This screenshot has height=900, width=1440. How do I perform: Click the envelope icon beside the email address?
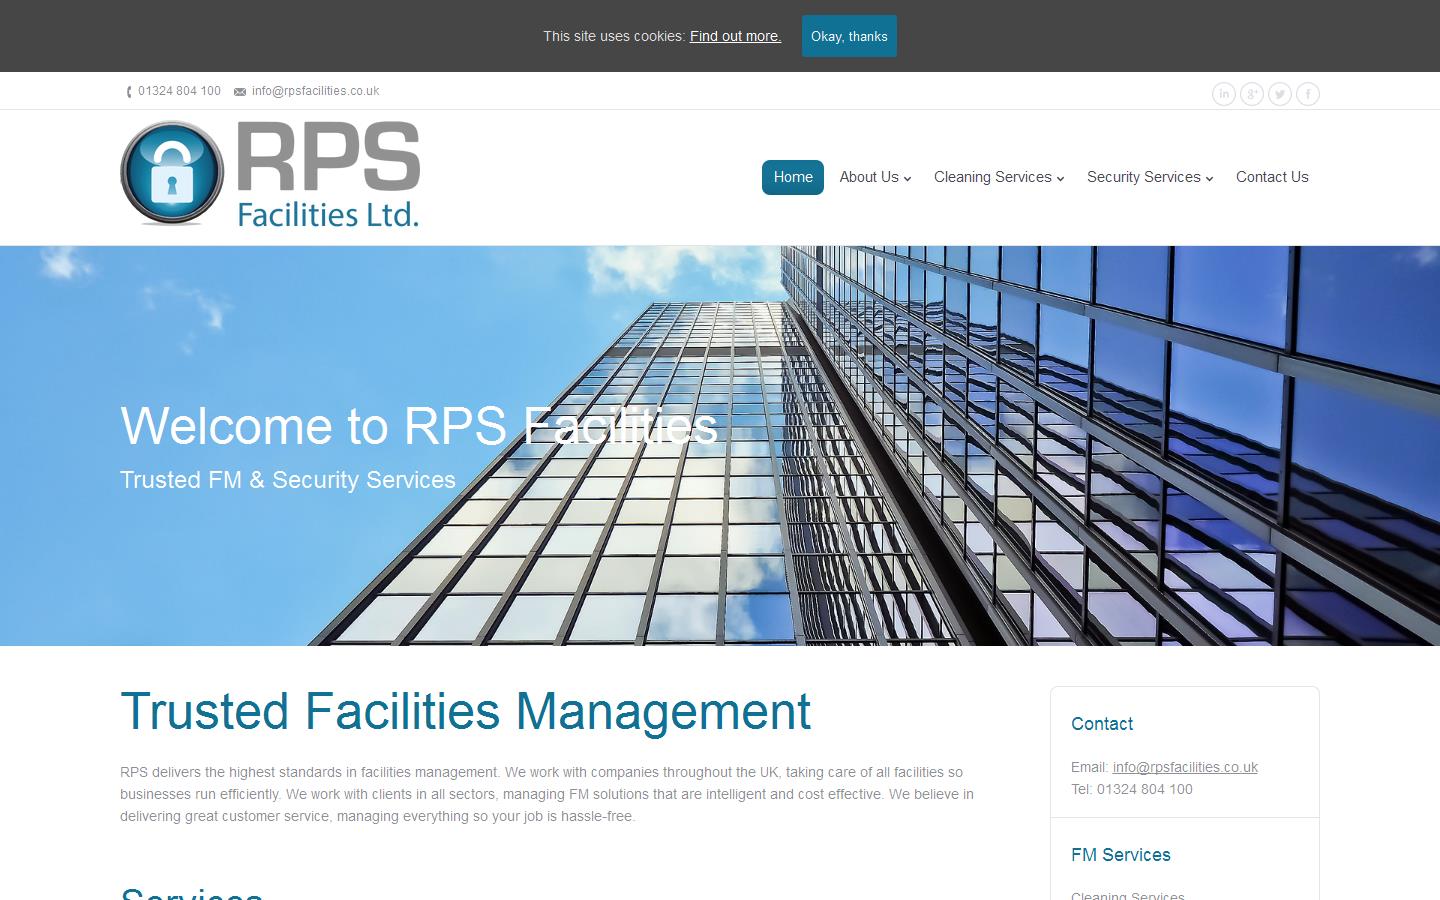239,91
